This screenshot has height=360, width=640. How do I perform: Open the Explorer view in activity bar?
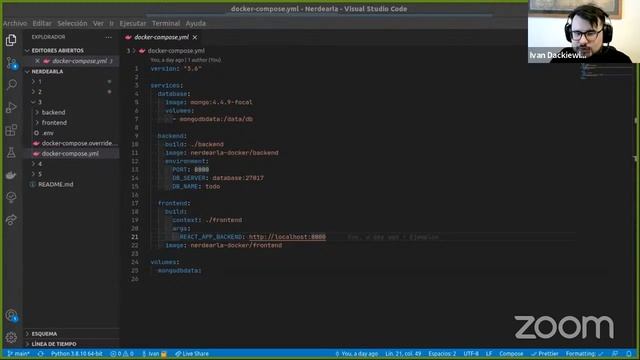click(x=11, y=40)
